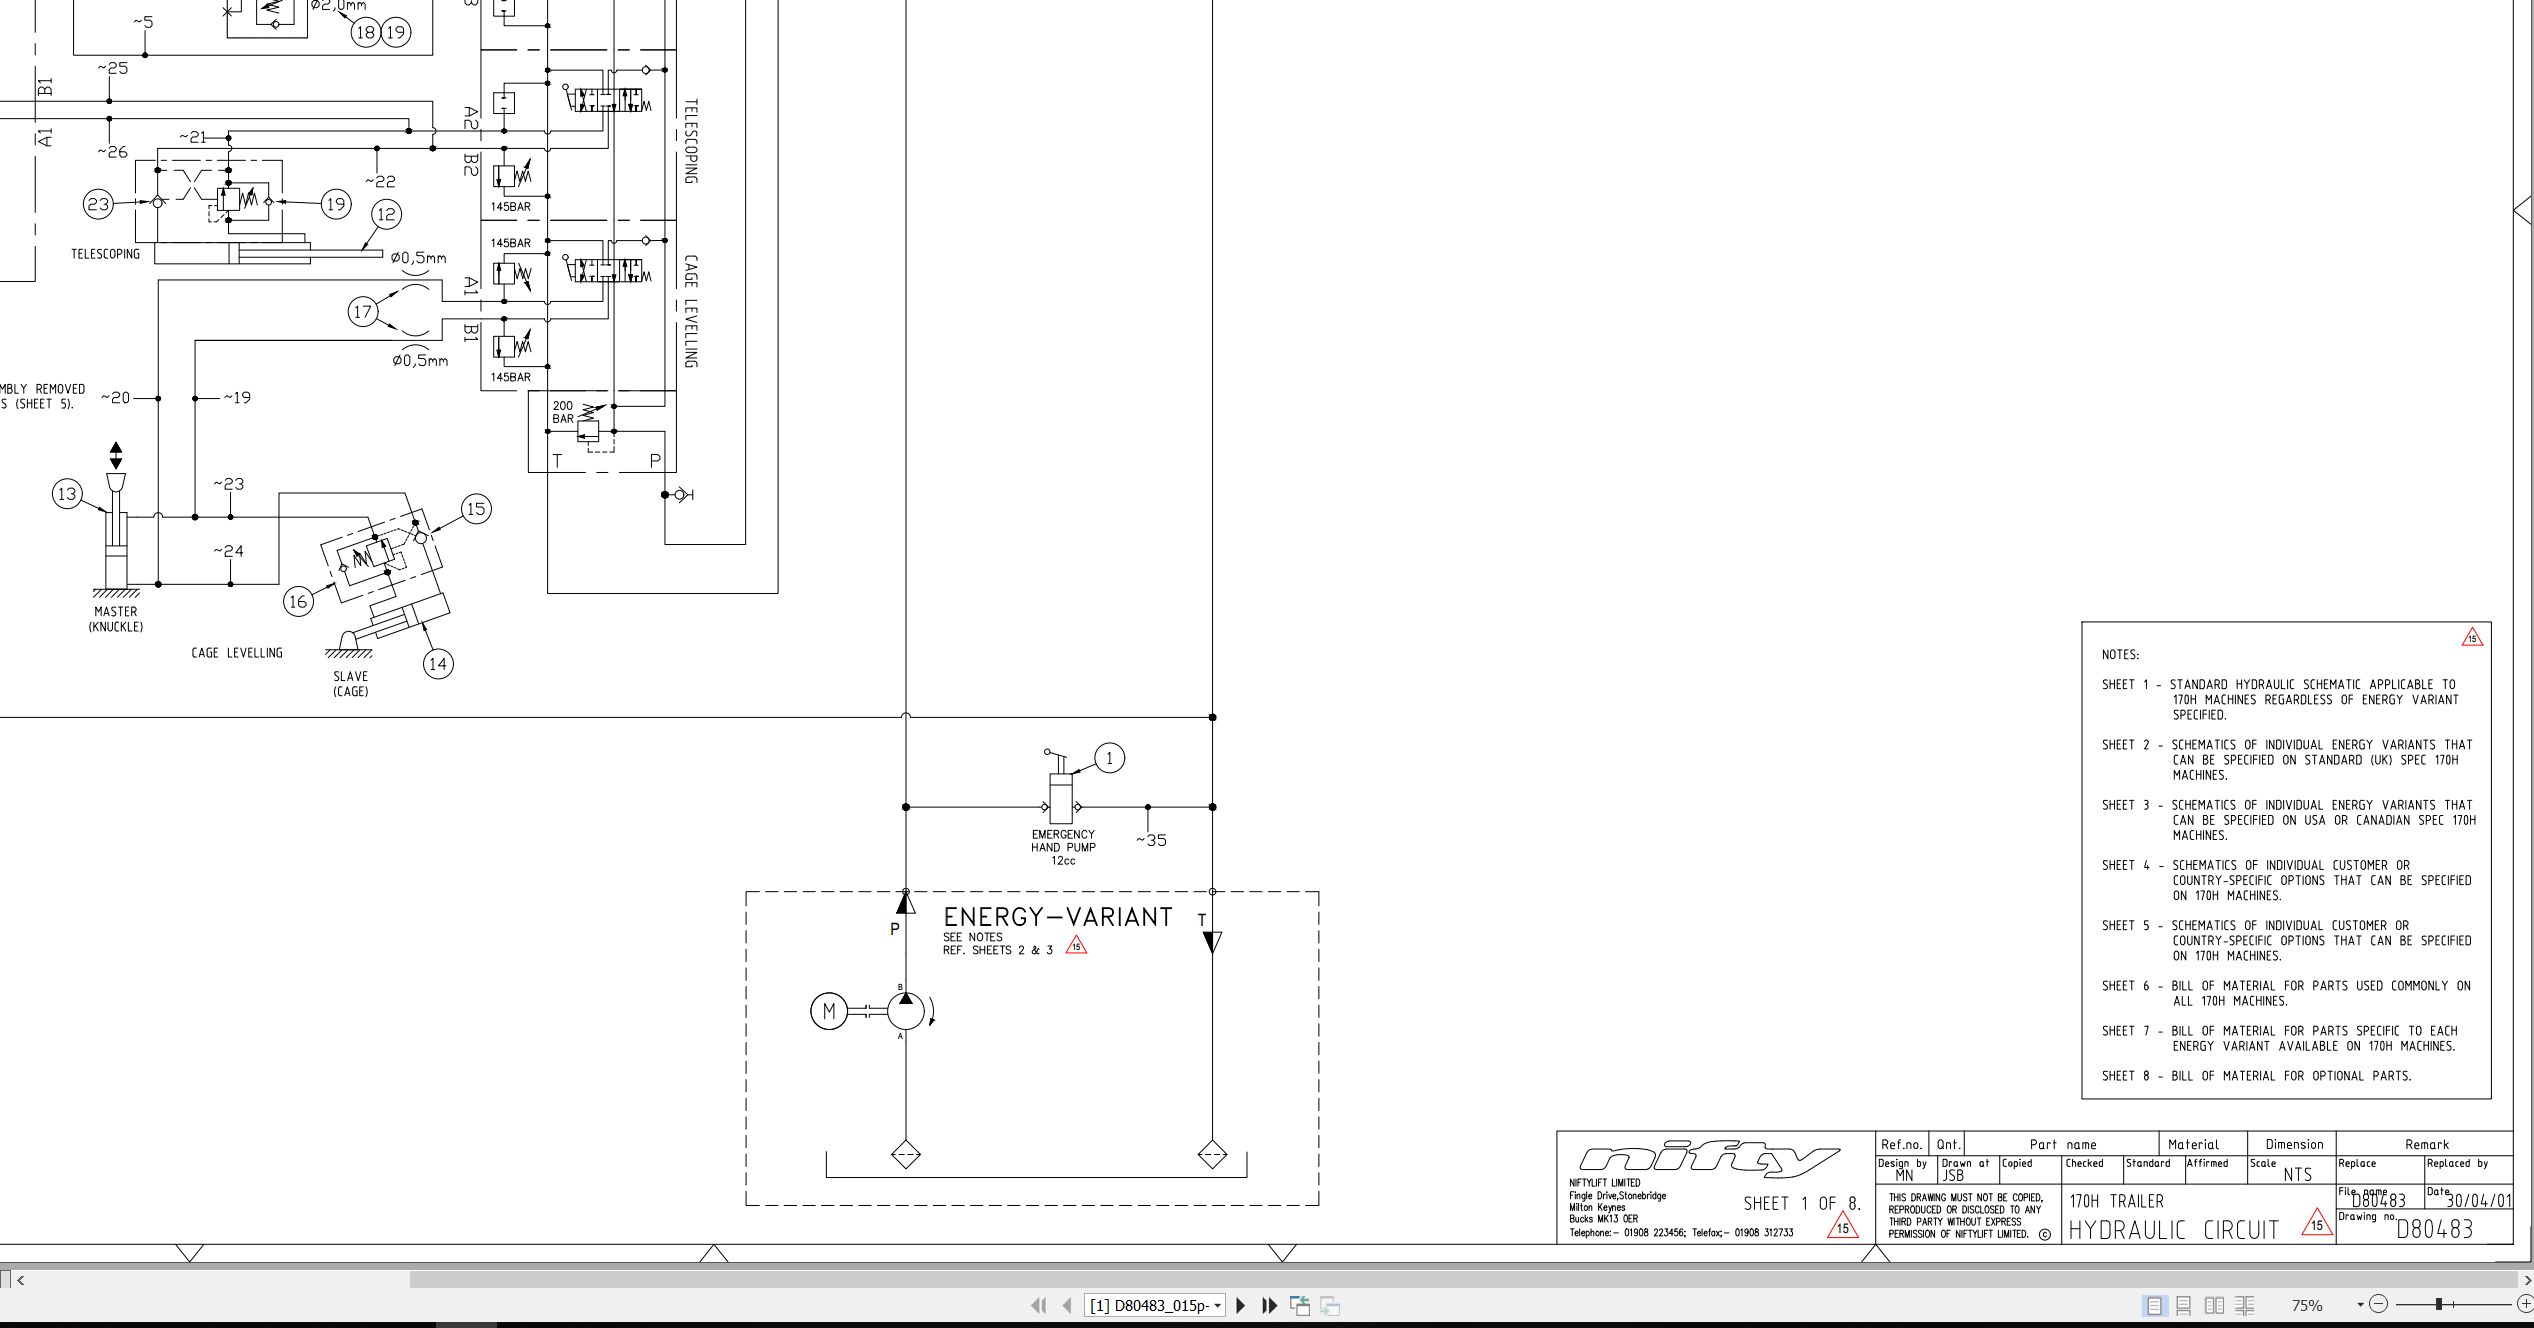Switch to single page view
The height and width of the screenshot is (1328, 2534).
2154,1305
